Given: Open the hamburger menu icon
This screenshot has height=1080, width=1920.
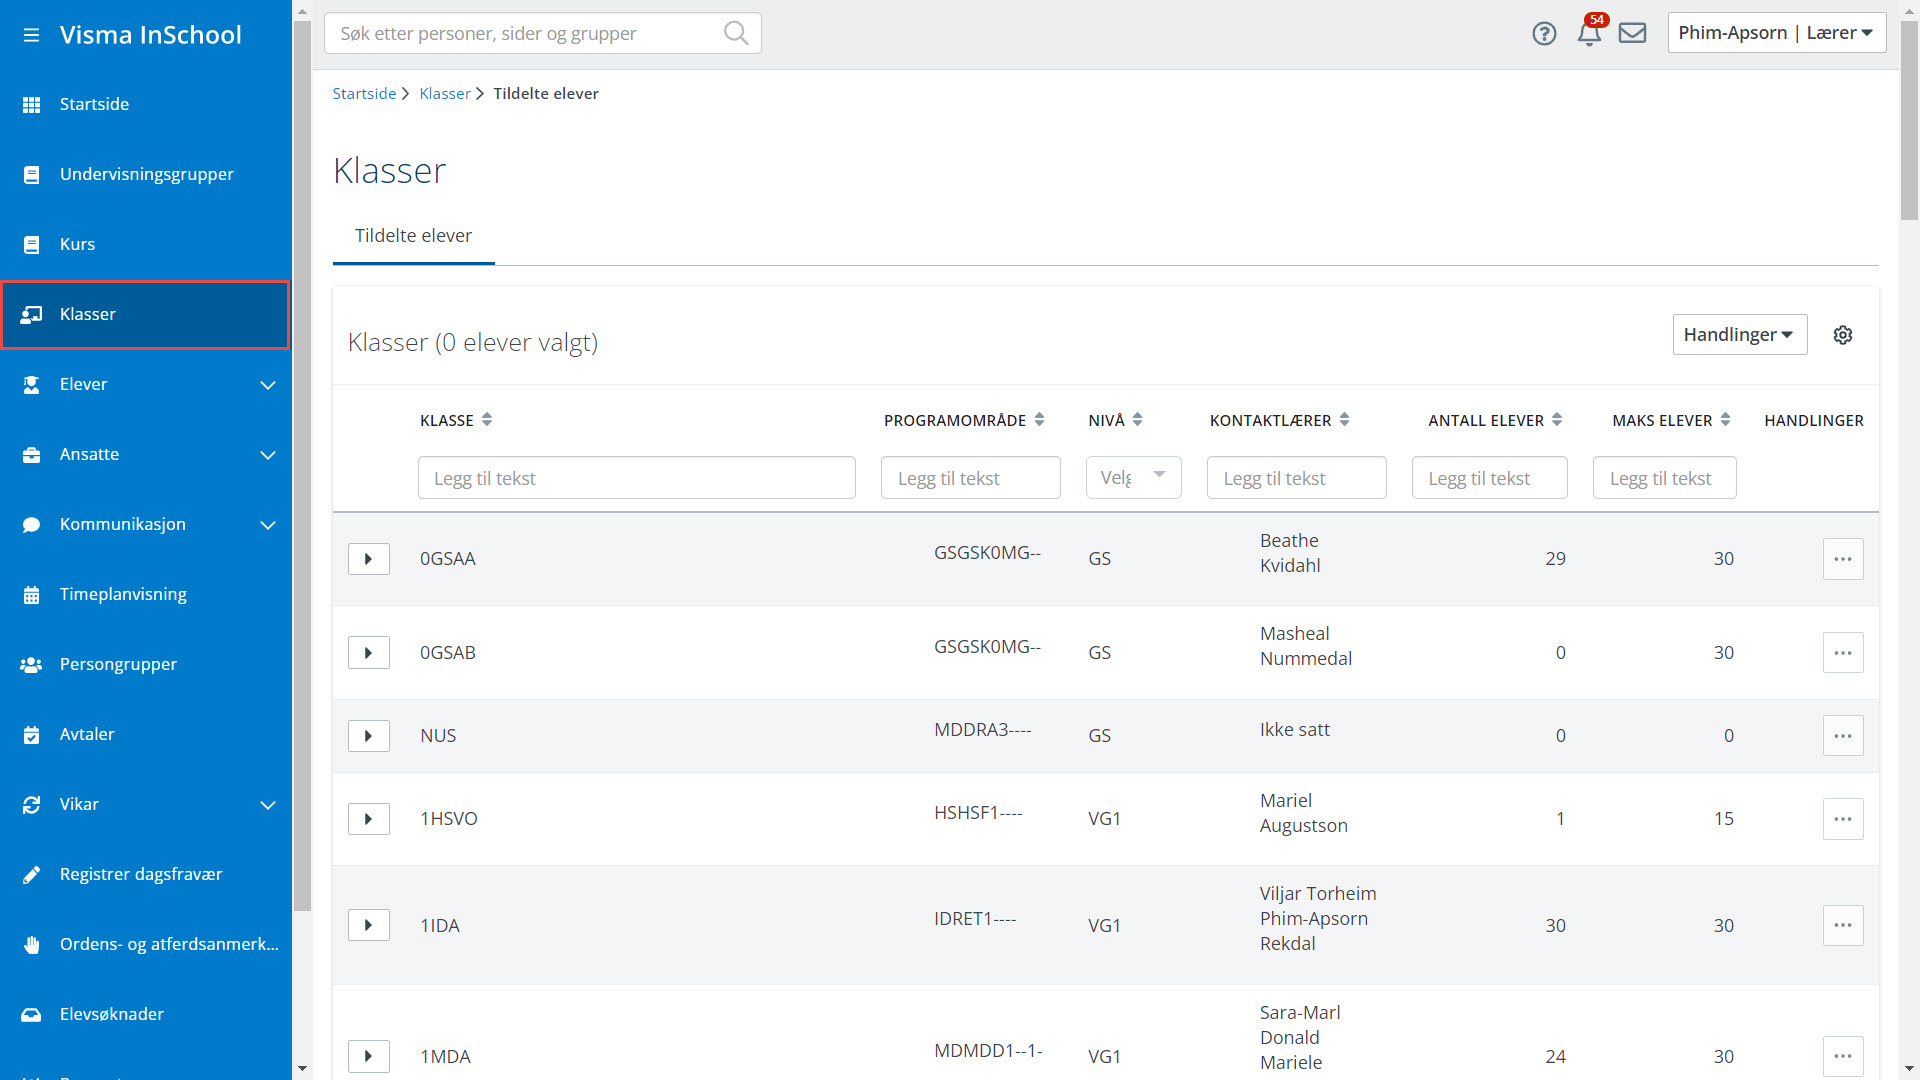Looking at the screenshot, I should [31, 35].
